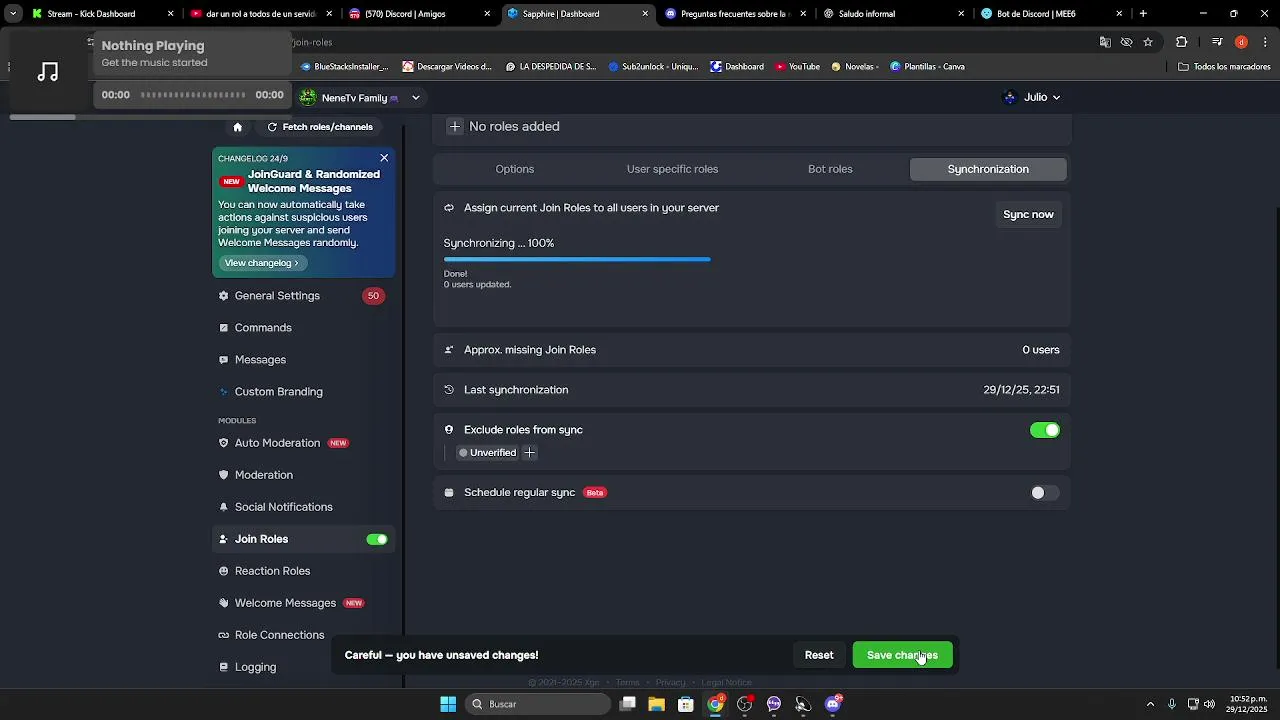The image size is (1280, 720).
Task: Close the changelog banner
Action: tap(384, 158)
